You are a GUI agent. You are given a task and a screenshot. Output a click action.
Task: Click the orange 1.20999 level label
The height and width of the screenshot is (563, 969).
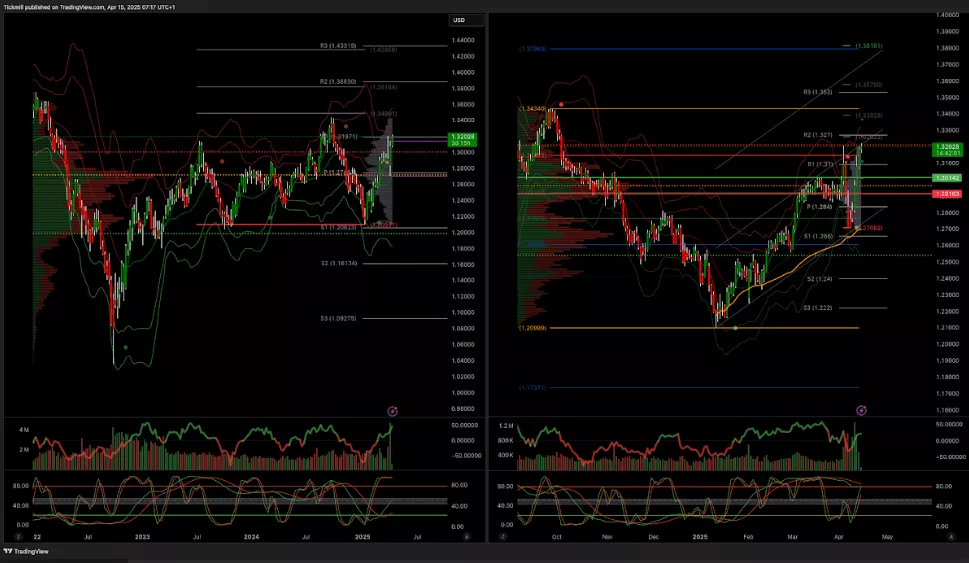tap(531, 328)
